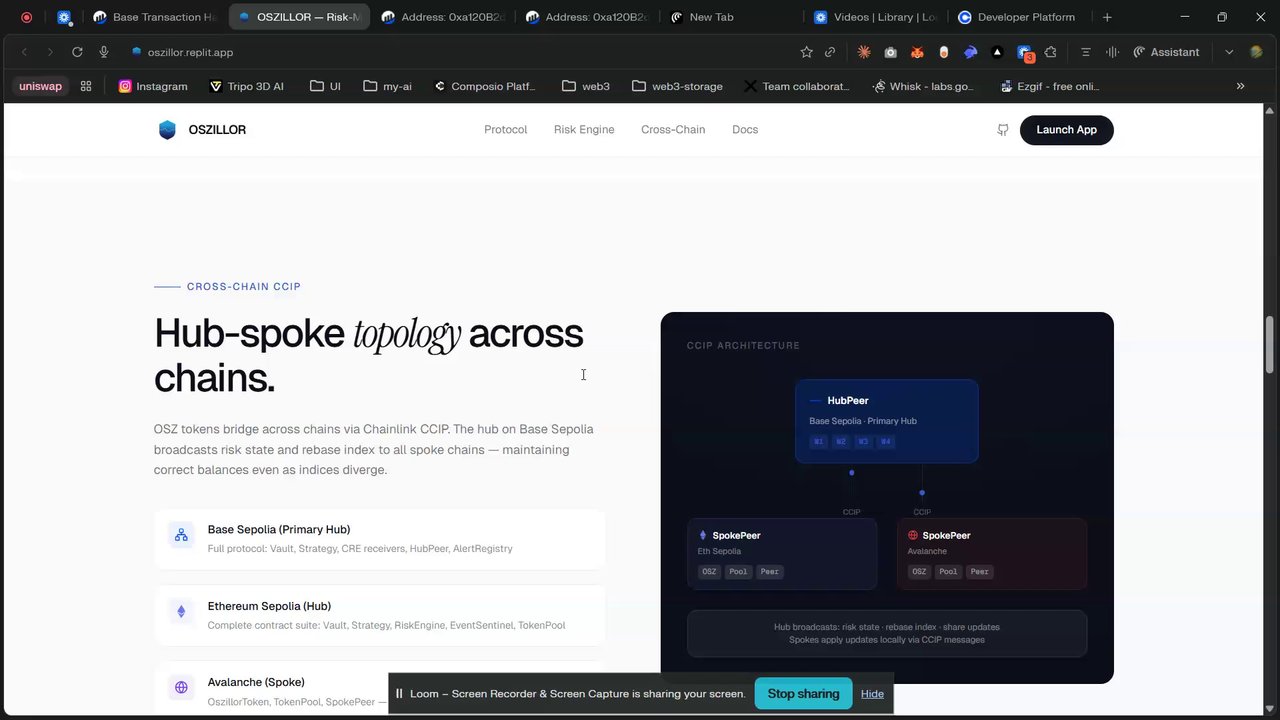The image size is (1280, 720).
Task: Click the apps grid bookmark icon
Action: click(x=86, y=86)
